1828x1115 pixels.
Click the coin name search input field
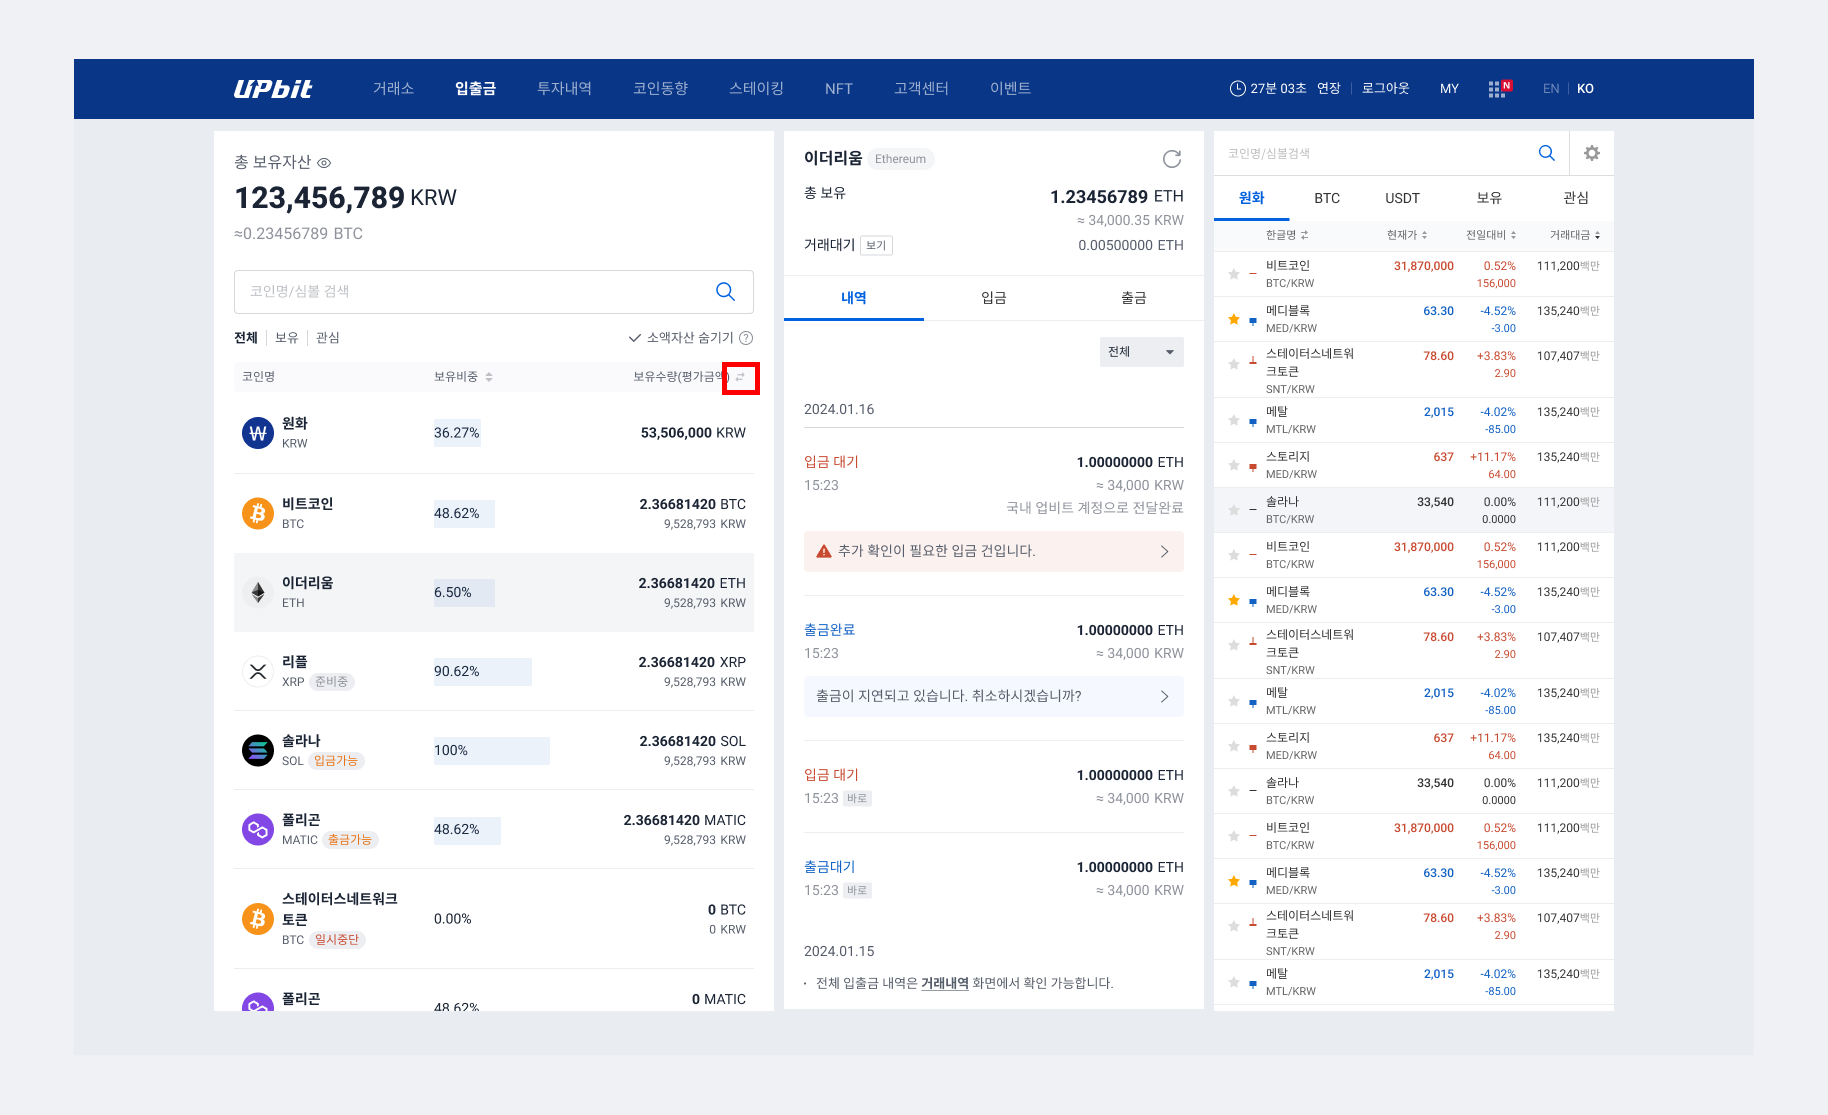pyautogui.click(x=470, y=292)
